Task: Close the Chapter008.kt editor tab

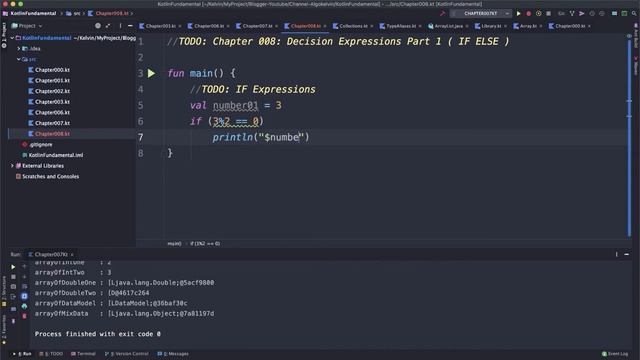Action: coord(325,26)
